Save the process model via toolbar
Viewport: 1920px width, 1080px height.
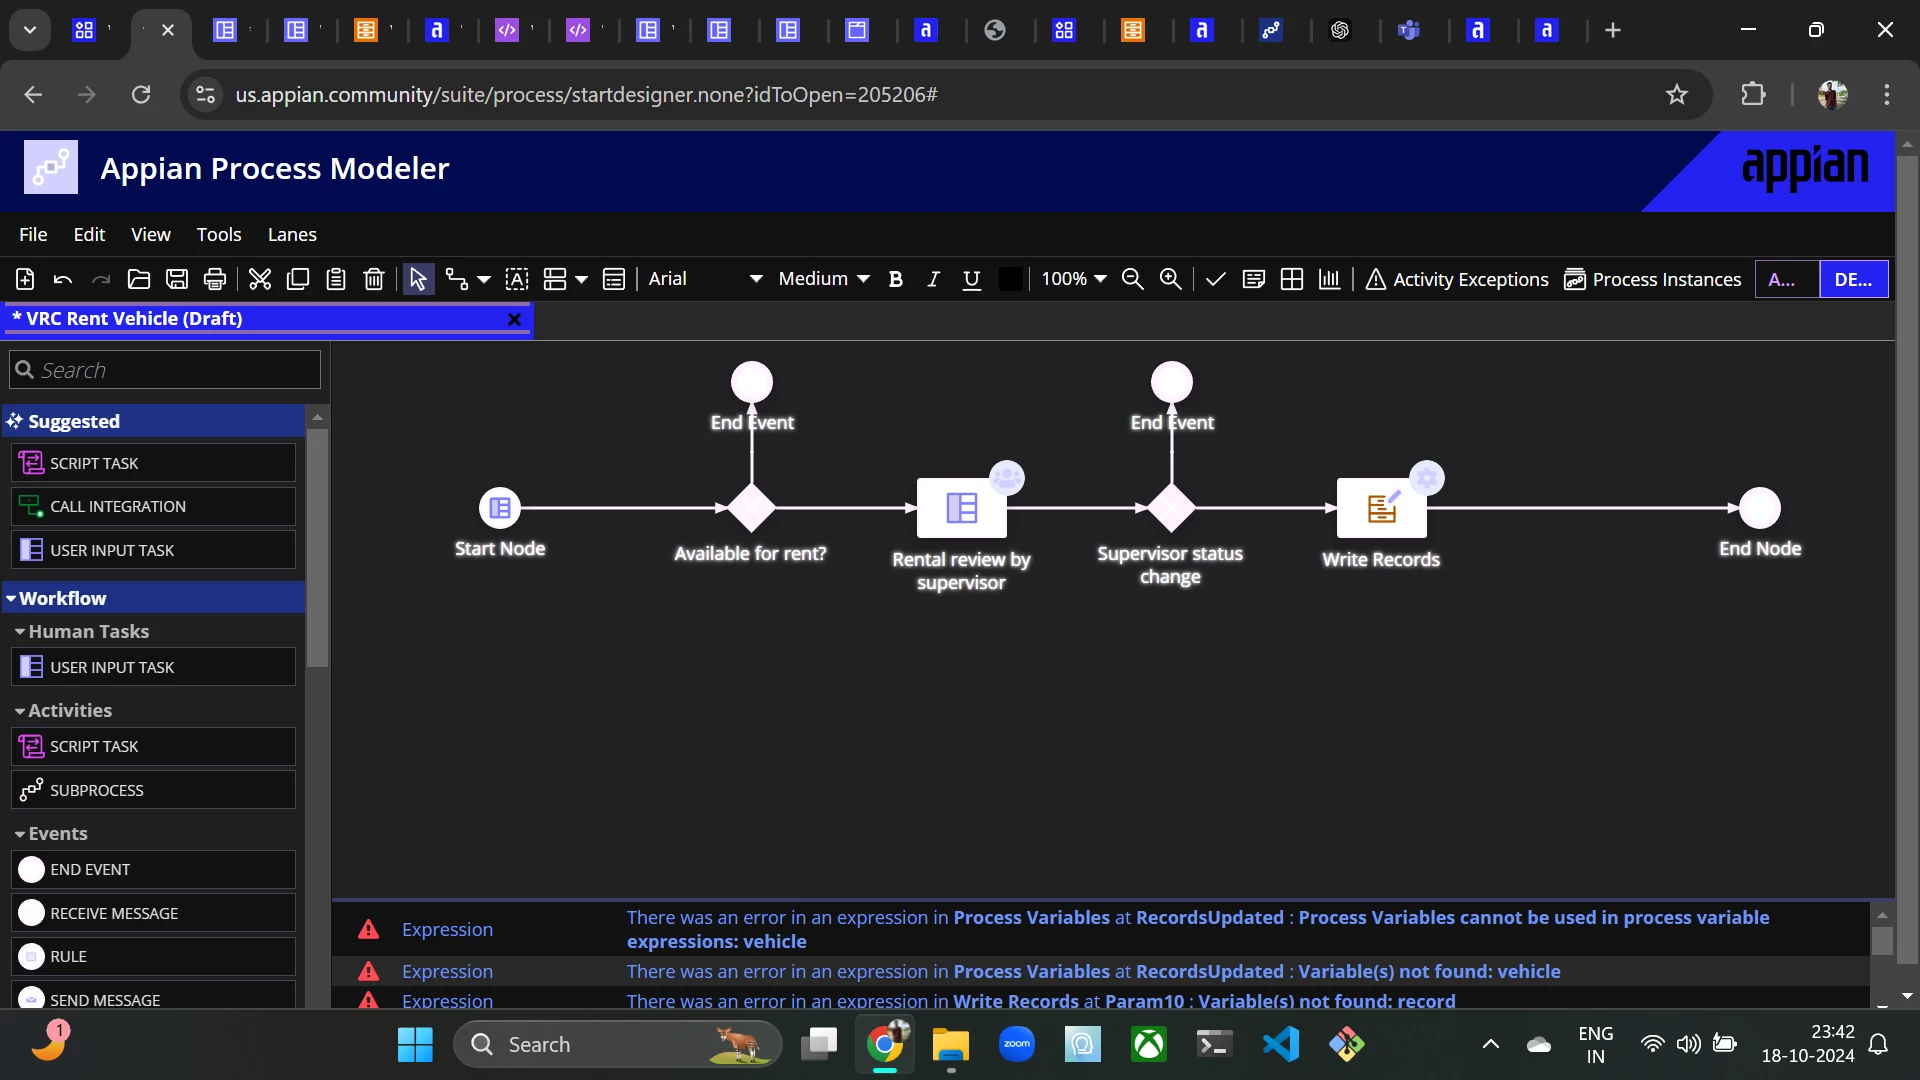177,279
